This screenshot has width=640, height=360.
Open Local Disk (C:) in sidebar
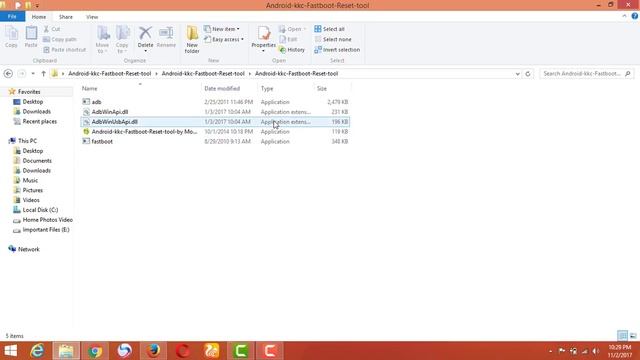[x=40, y=210]
